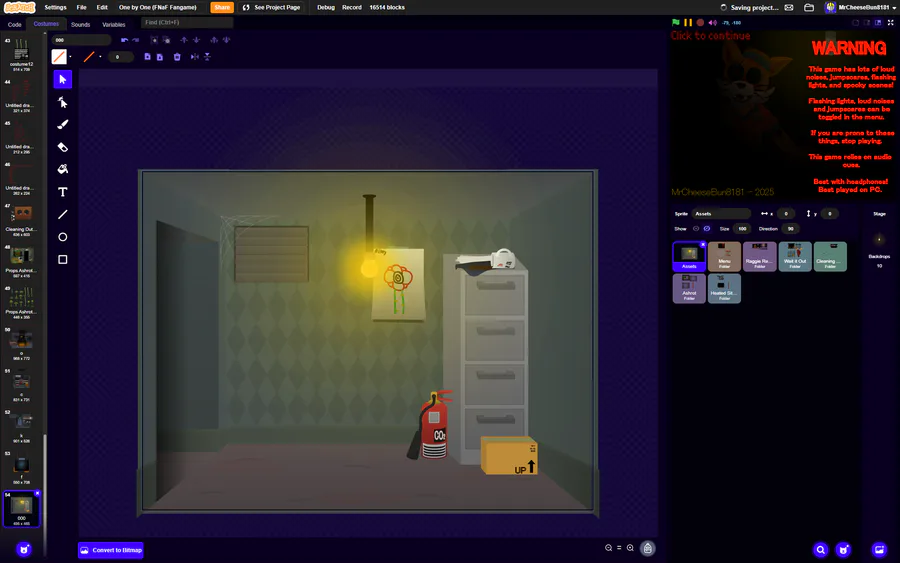Click the Redo arrow in costume editor
This screenshot has height=563, width=900.
136,40
